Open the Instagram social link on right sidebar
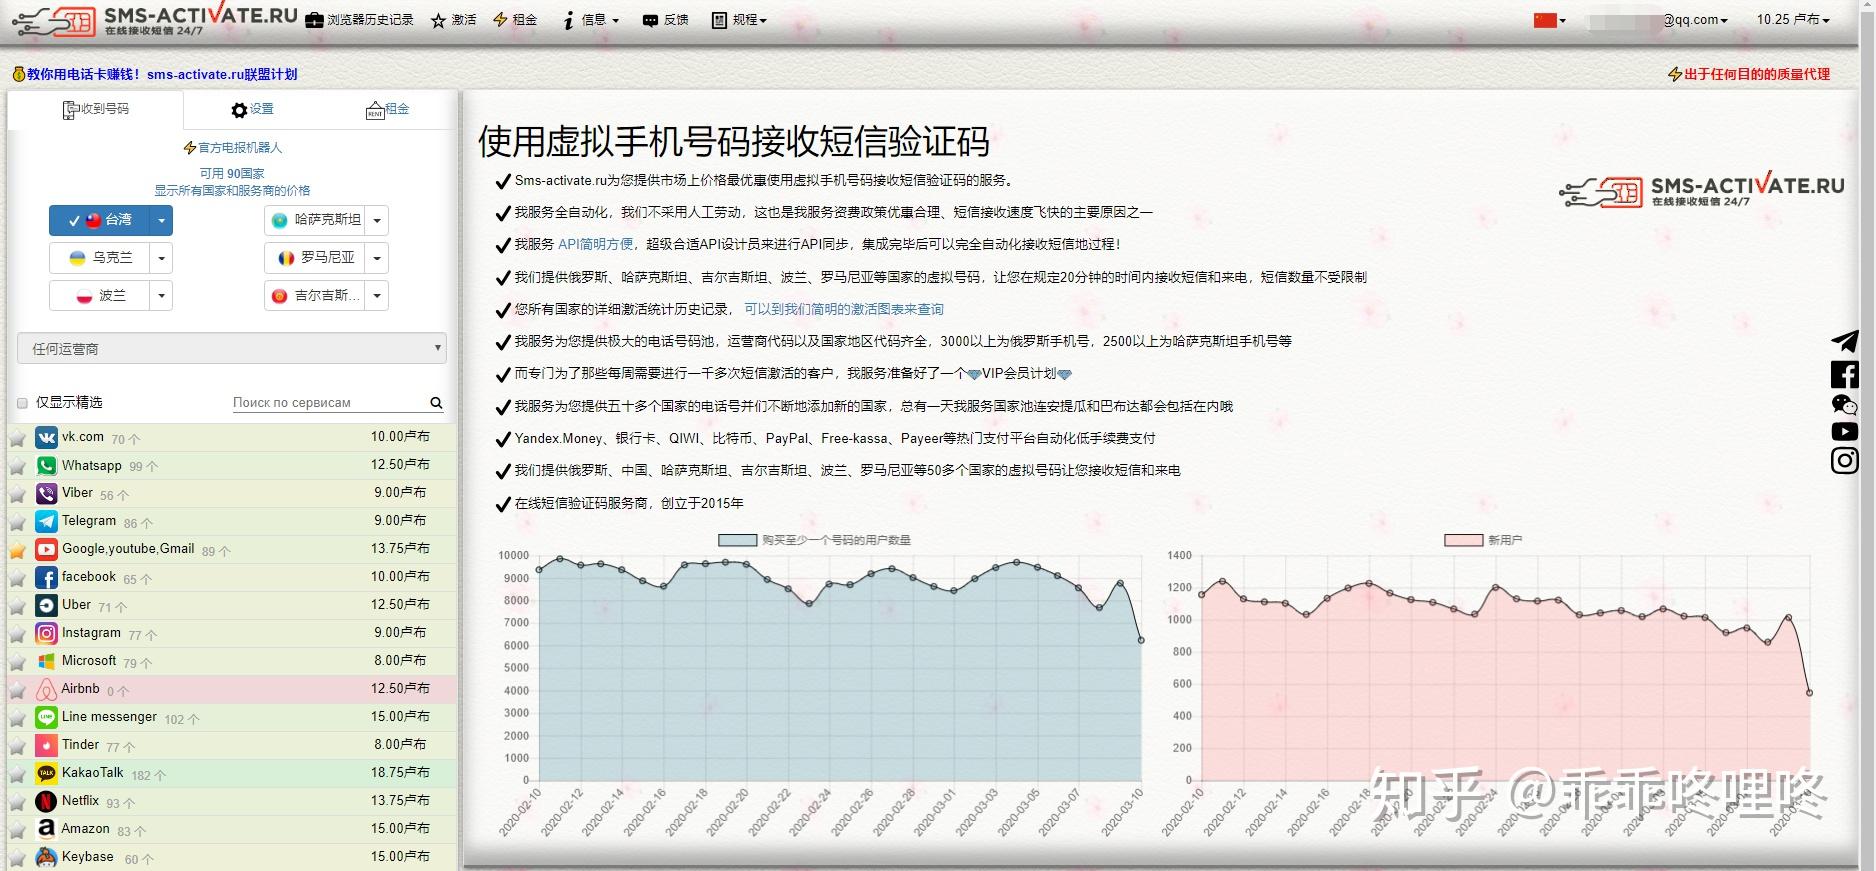 click(1845, 461)
